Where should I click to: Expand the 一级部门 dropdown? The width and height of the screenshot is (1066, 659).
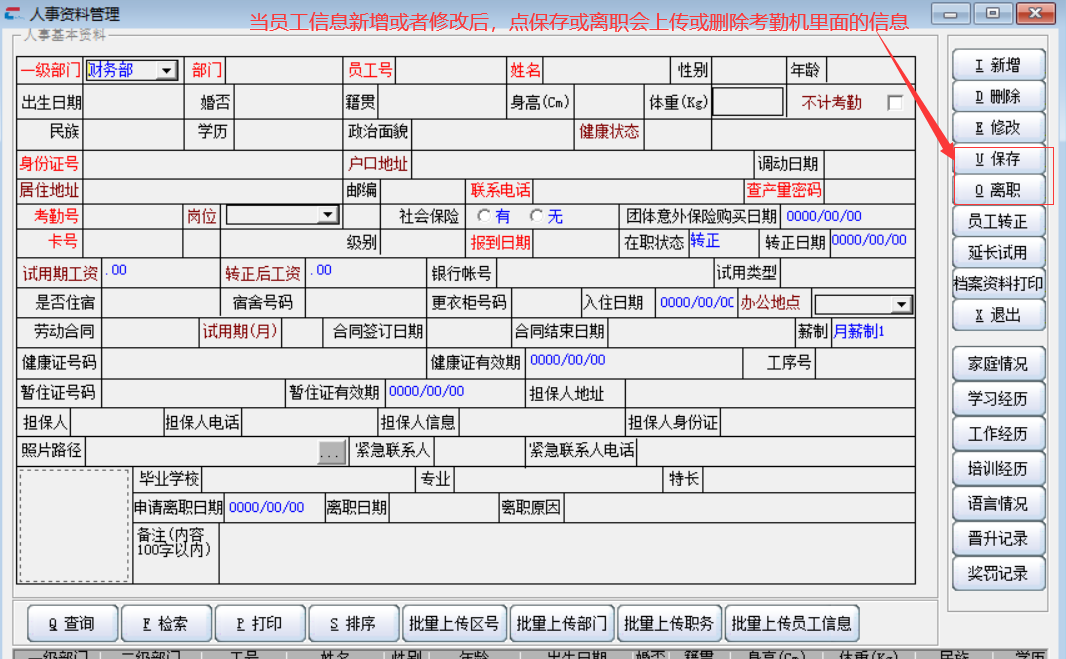pos(166,71)
